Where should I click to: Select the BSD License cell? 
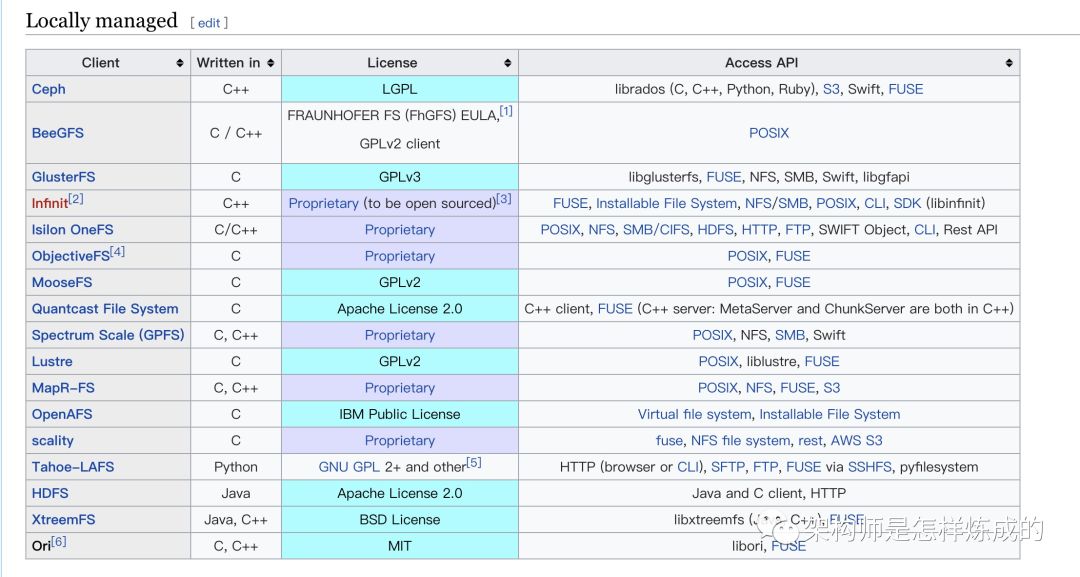(x=399, y=519)
